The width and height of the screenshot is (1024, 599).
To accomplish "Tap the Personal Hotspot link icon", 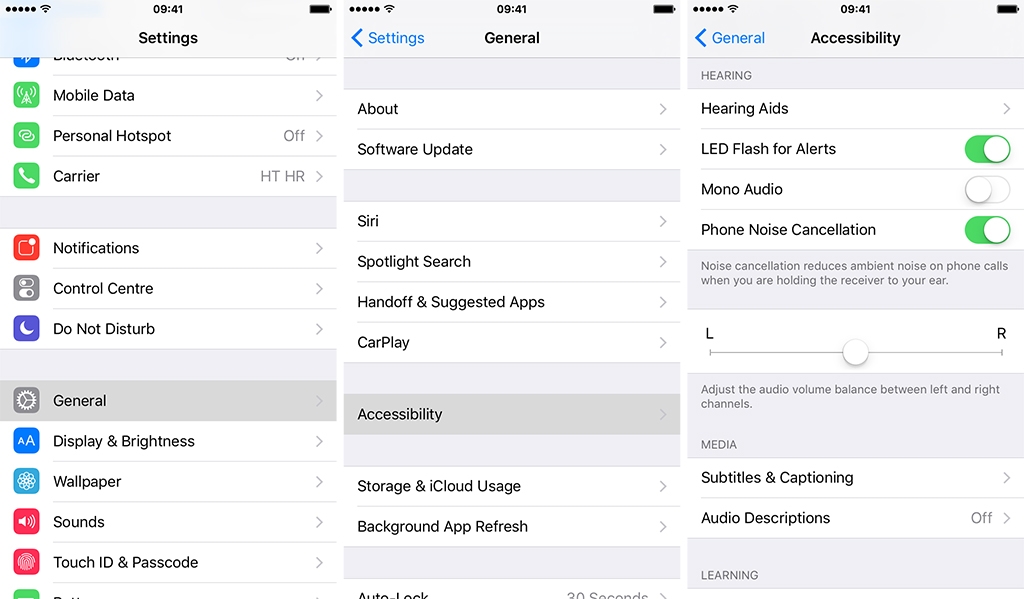I will (x=26, y=136).
